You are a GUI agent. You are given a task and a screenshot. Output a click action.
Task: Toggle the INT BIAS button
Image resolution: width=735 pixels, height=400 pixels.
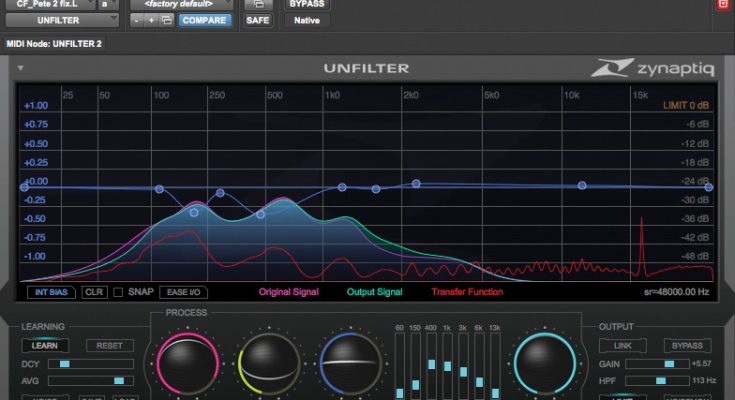click(x=51, y=292)
